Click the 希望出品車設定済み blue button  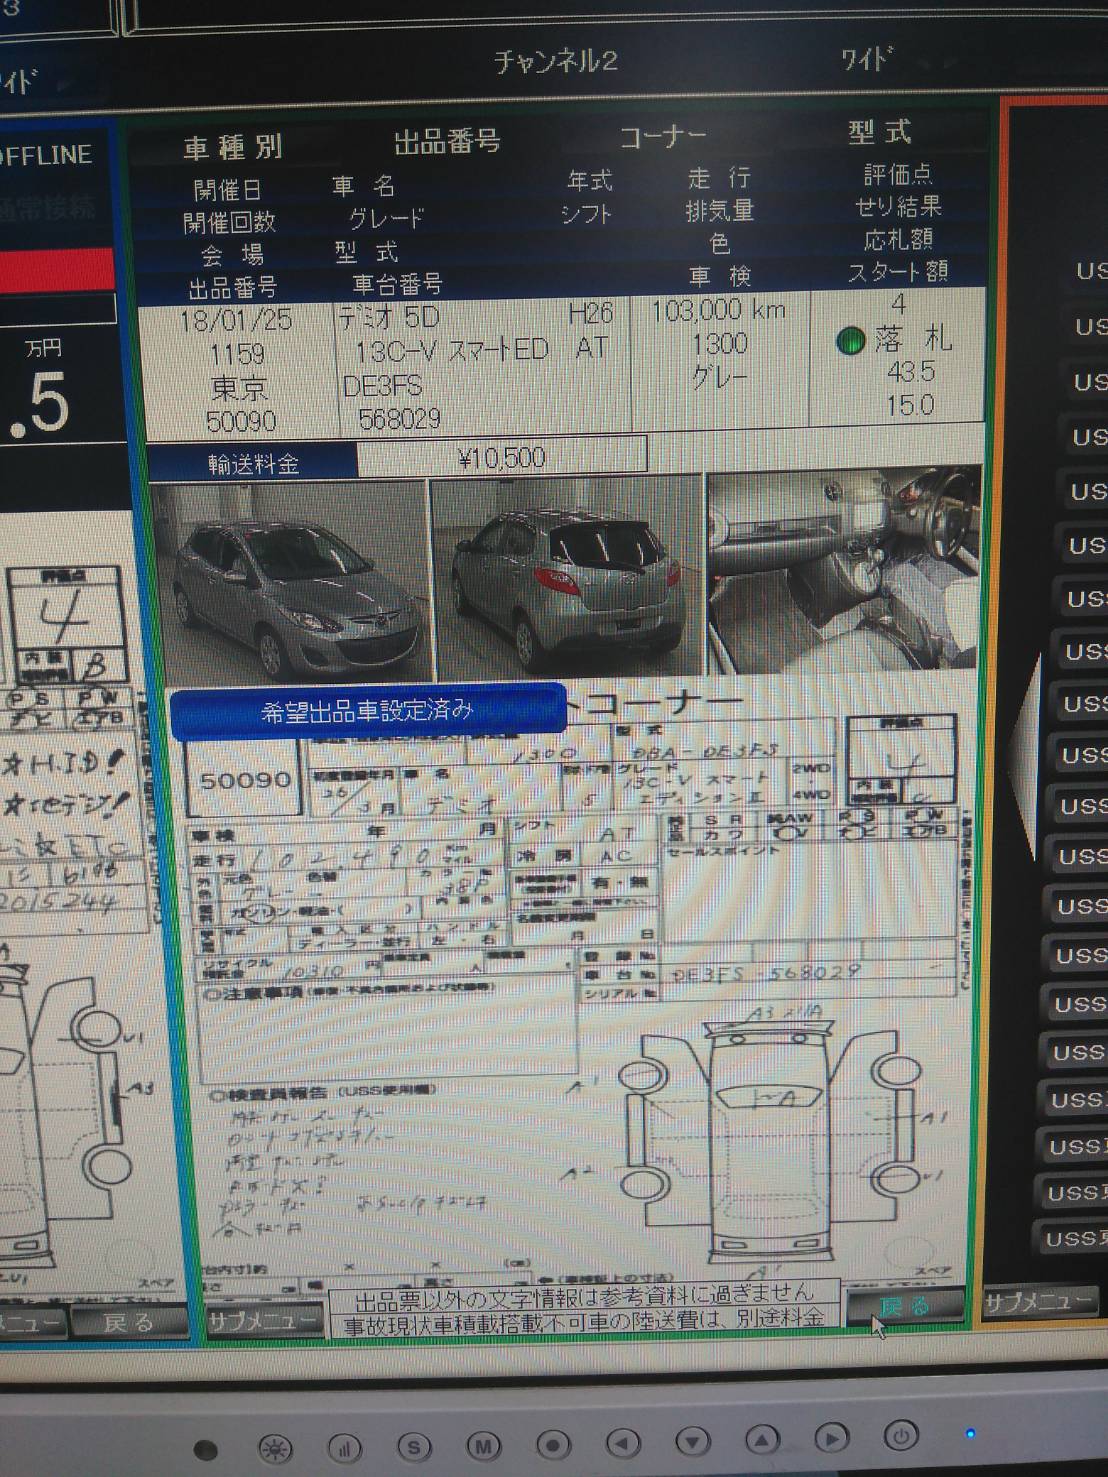coord(368,711)
